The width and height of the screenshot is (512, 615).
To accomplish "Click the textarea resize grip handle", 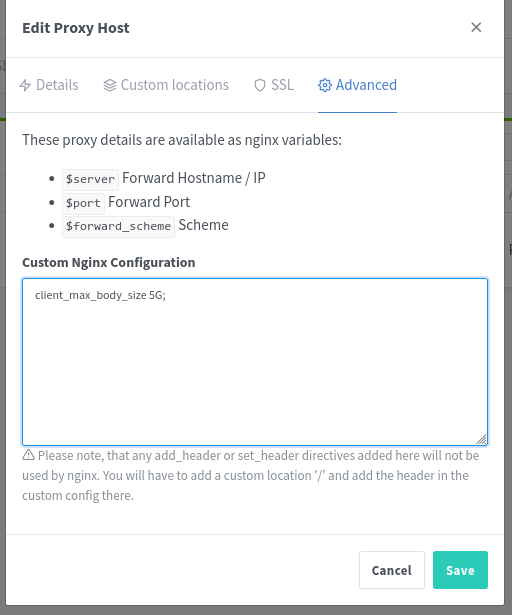I will coord(481,439).
